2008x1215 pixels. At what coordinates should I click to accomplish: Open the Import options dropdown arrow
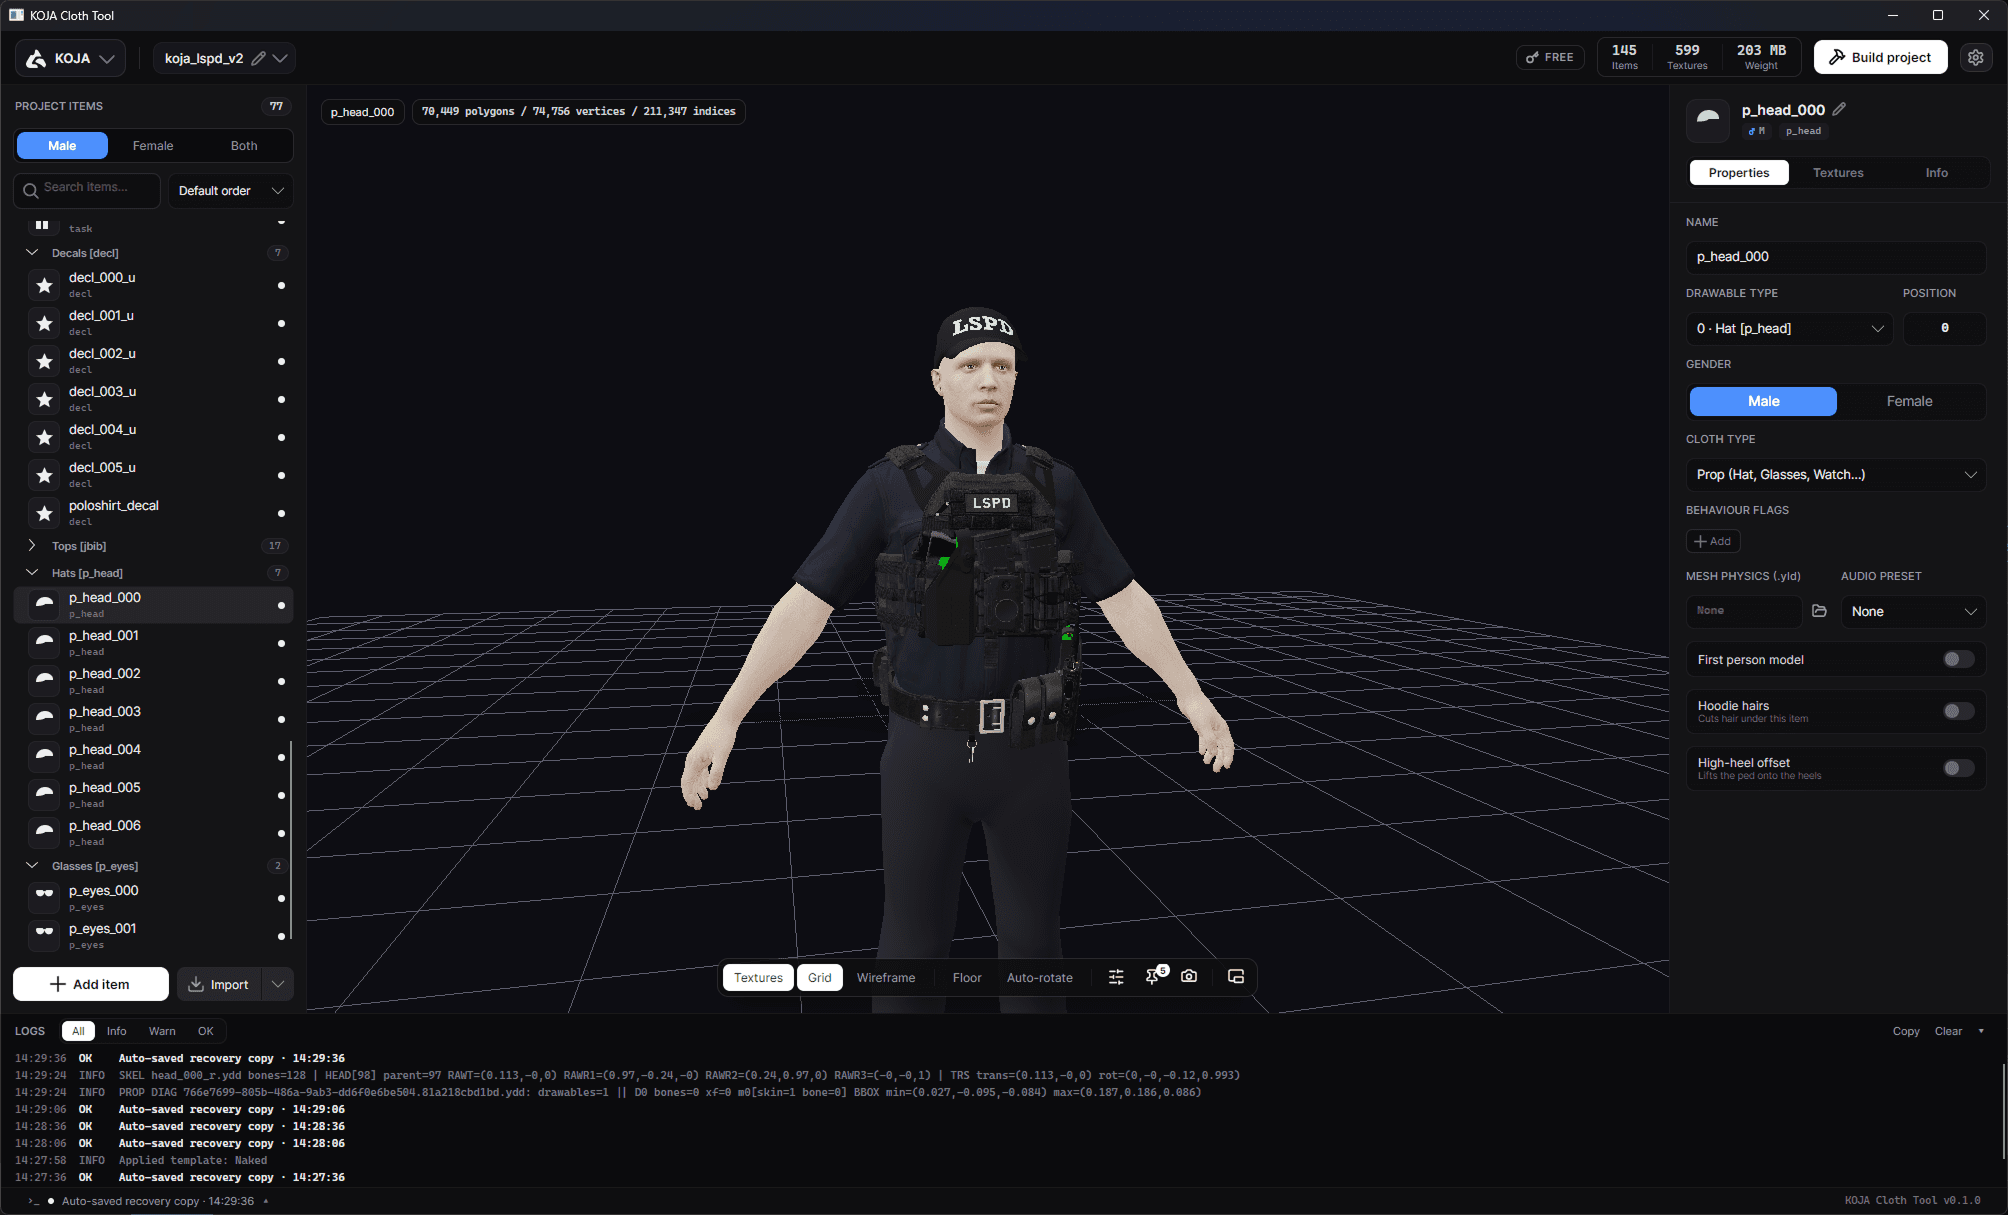(278, 984)
